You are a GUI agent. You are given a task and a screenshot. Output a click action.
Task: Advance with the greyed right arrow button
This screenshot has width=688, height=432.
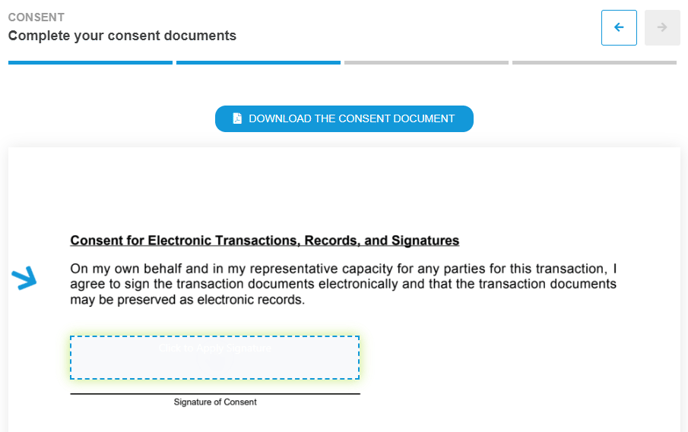point(662,28)
